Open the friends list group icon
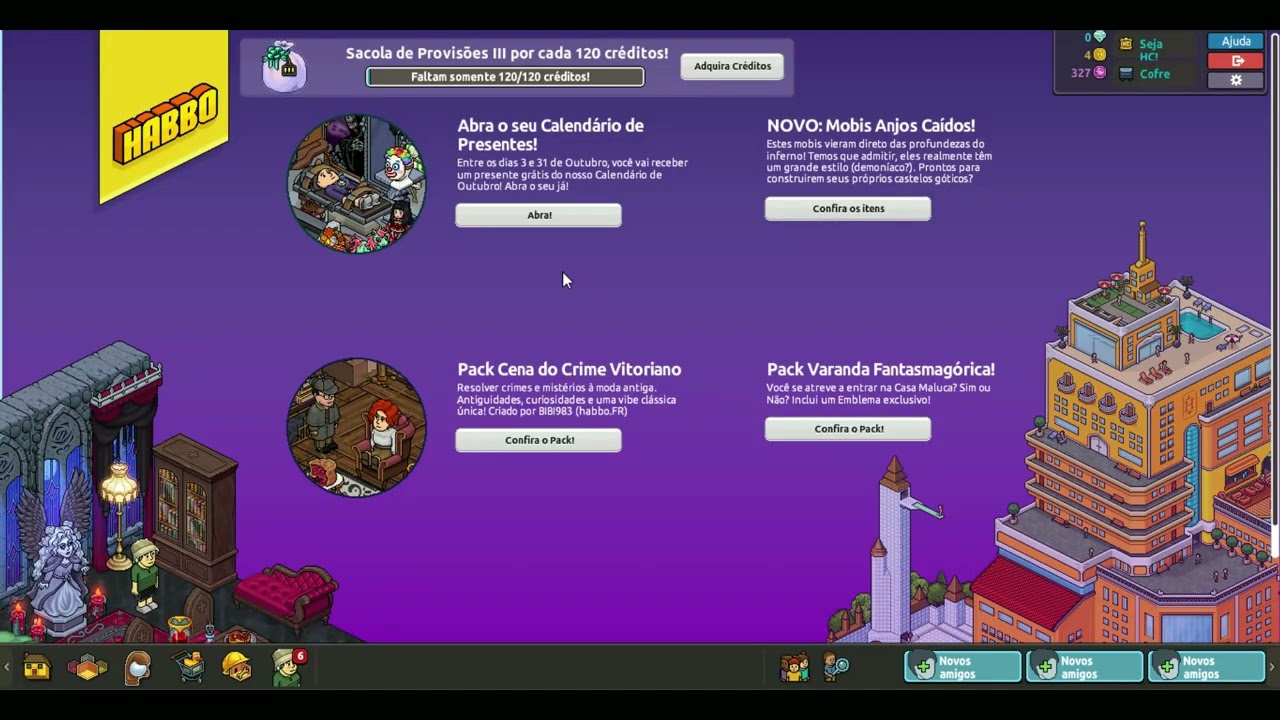Viewport: 1280px width, 720px height. [x=795, y=667]
